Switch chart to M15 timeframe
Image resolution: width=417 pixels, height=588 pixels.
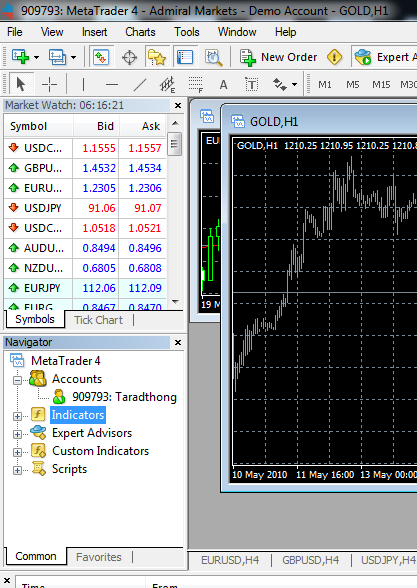click(x=381, y=85)
